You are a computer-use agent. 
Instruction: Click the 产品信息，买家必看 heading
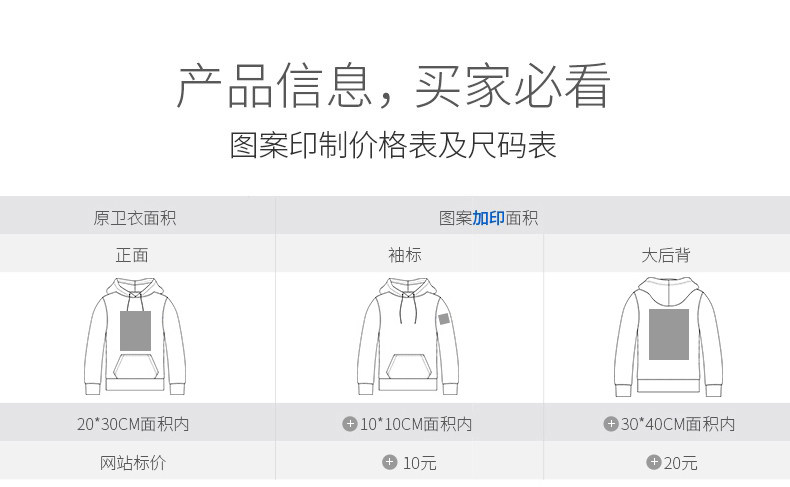pyautogui.click(x=394, y=86)
